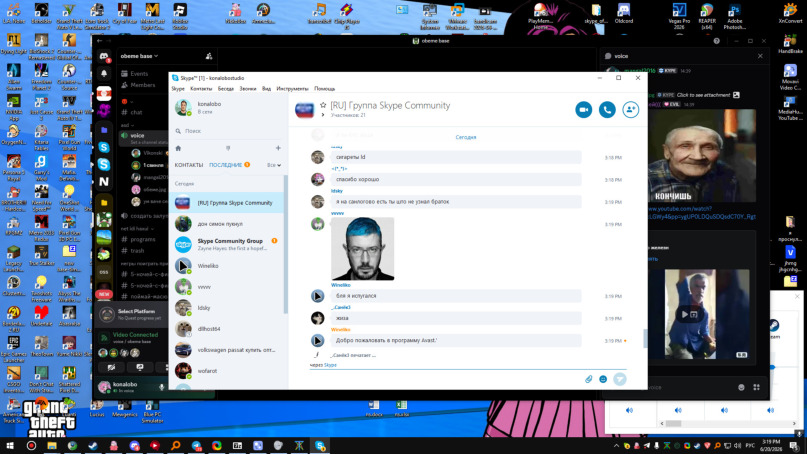Open the Звонки menu
This screenshot has width=807, height=454.
pyautogui.click(x=248, y=89)
